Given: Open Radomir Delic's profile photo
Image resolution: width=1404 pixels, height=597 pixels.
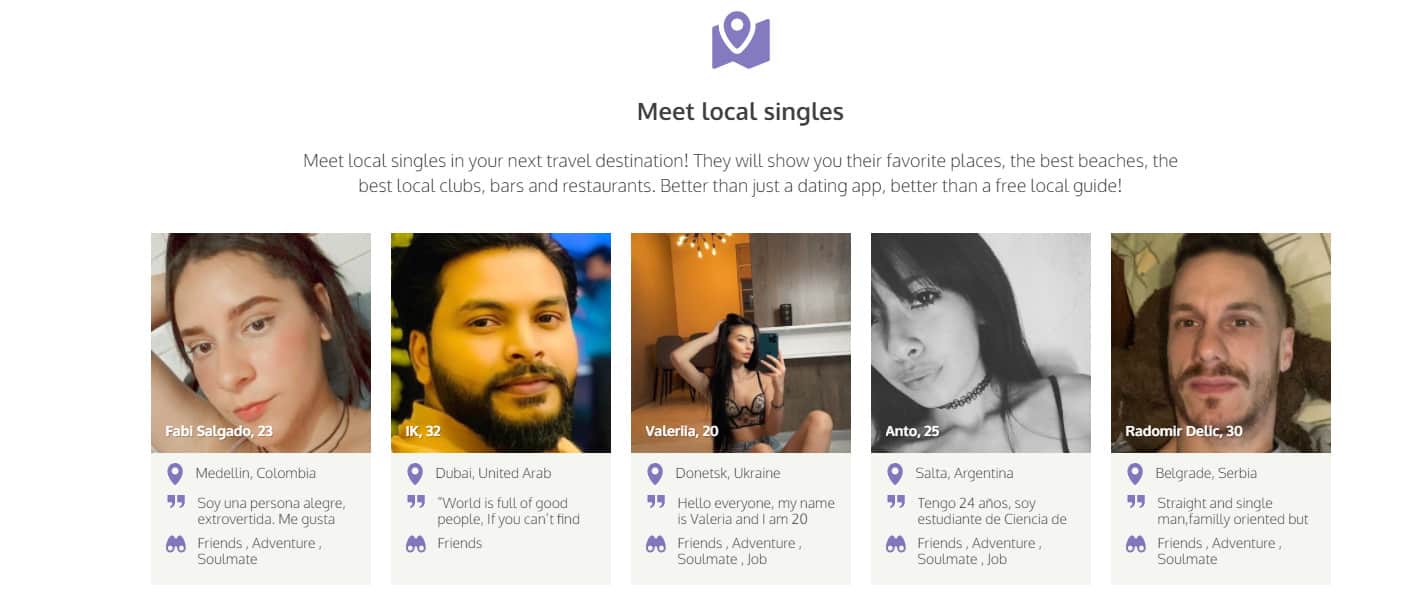Looking at the screenshot, I should pyautogui.click(x=1221, y=343).
